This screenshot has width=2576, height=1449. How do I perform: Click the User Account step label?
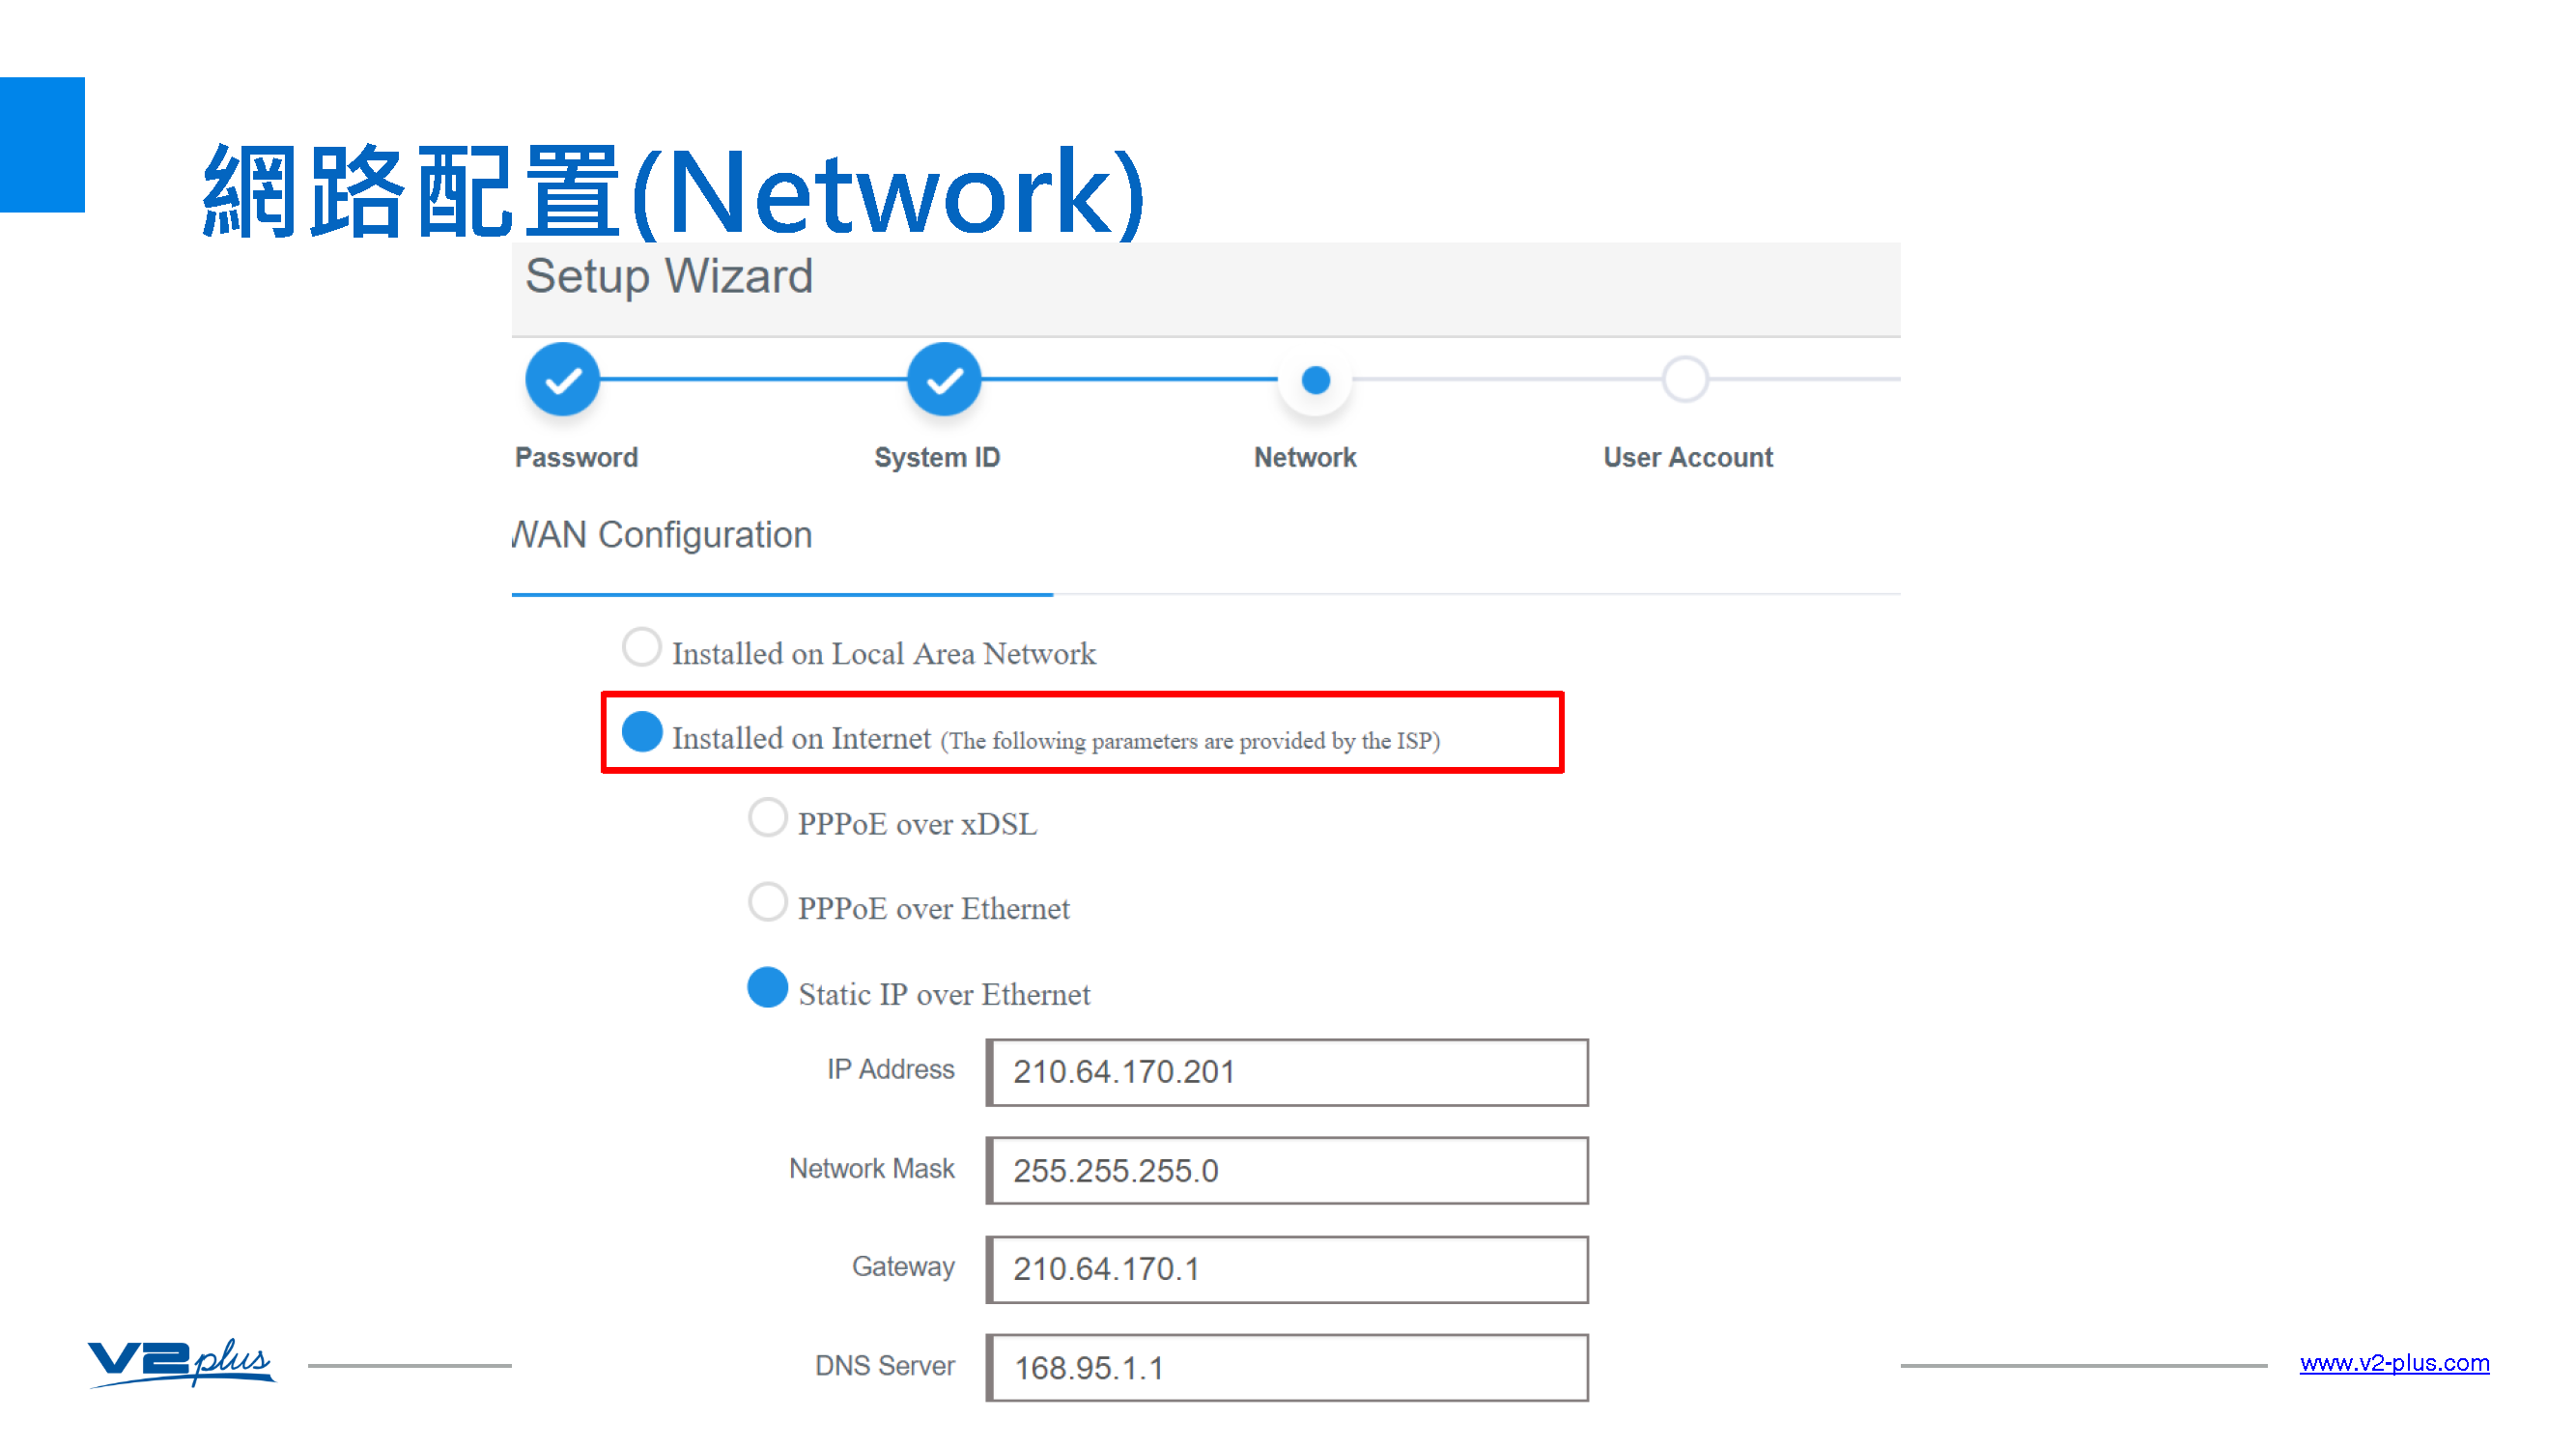(1688, 457)
